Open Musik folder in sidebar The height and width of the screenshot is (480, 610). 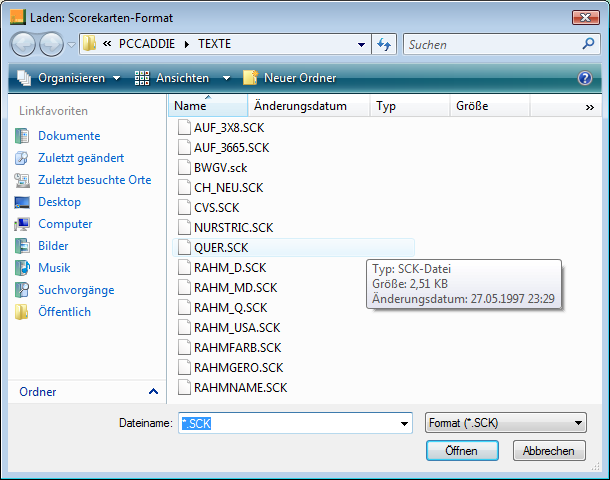(x=54, y=268)
